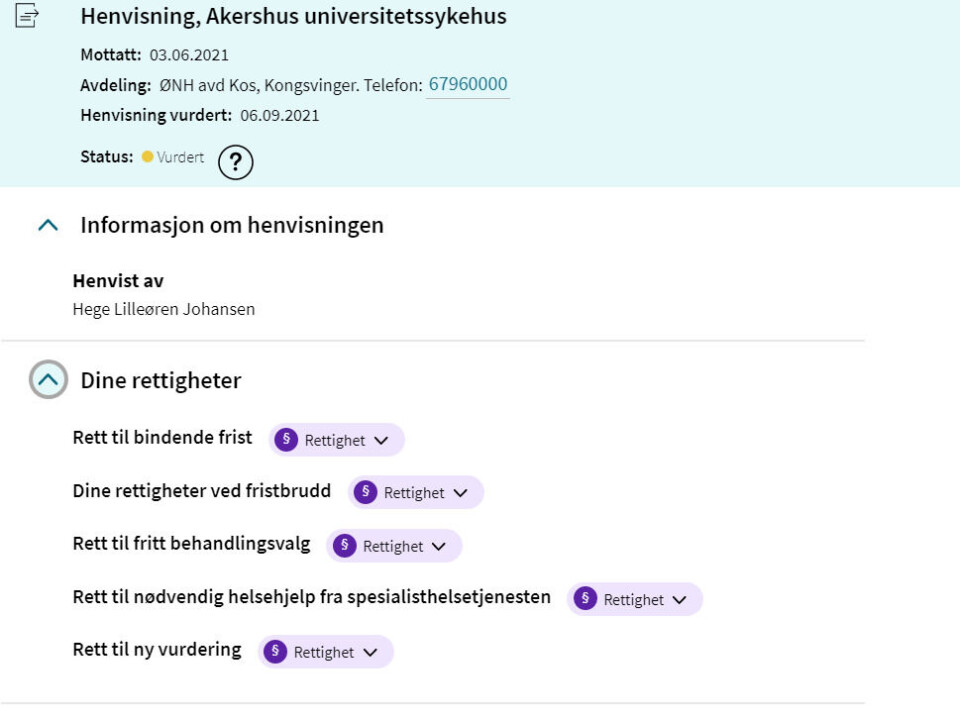Click department text ØNH avd Kos, Kongsvinger
The image size is (960, 720).
coord(259,85)
